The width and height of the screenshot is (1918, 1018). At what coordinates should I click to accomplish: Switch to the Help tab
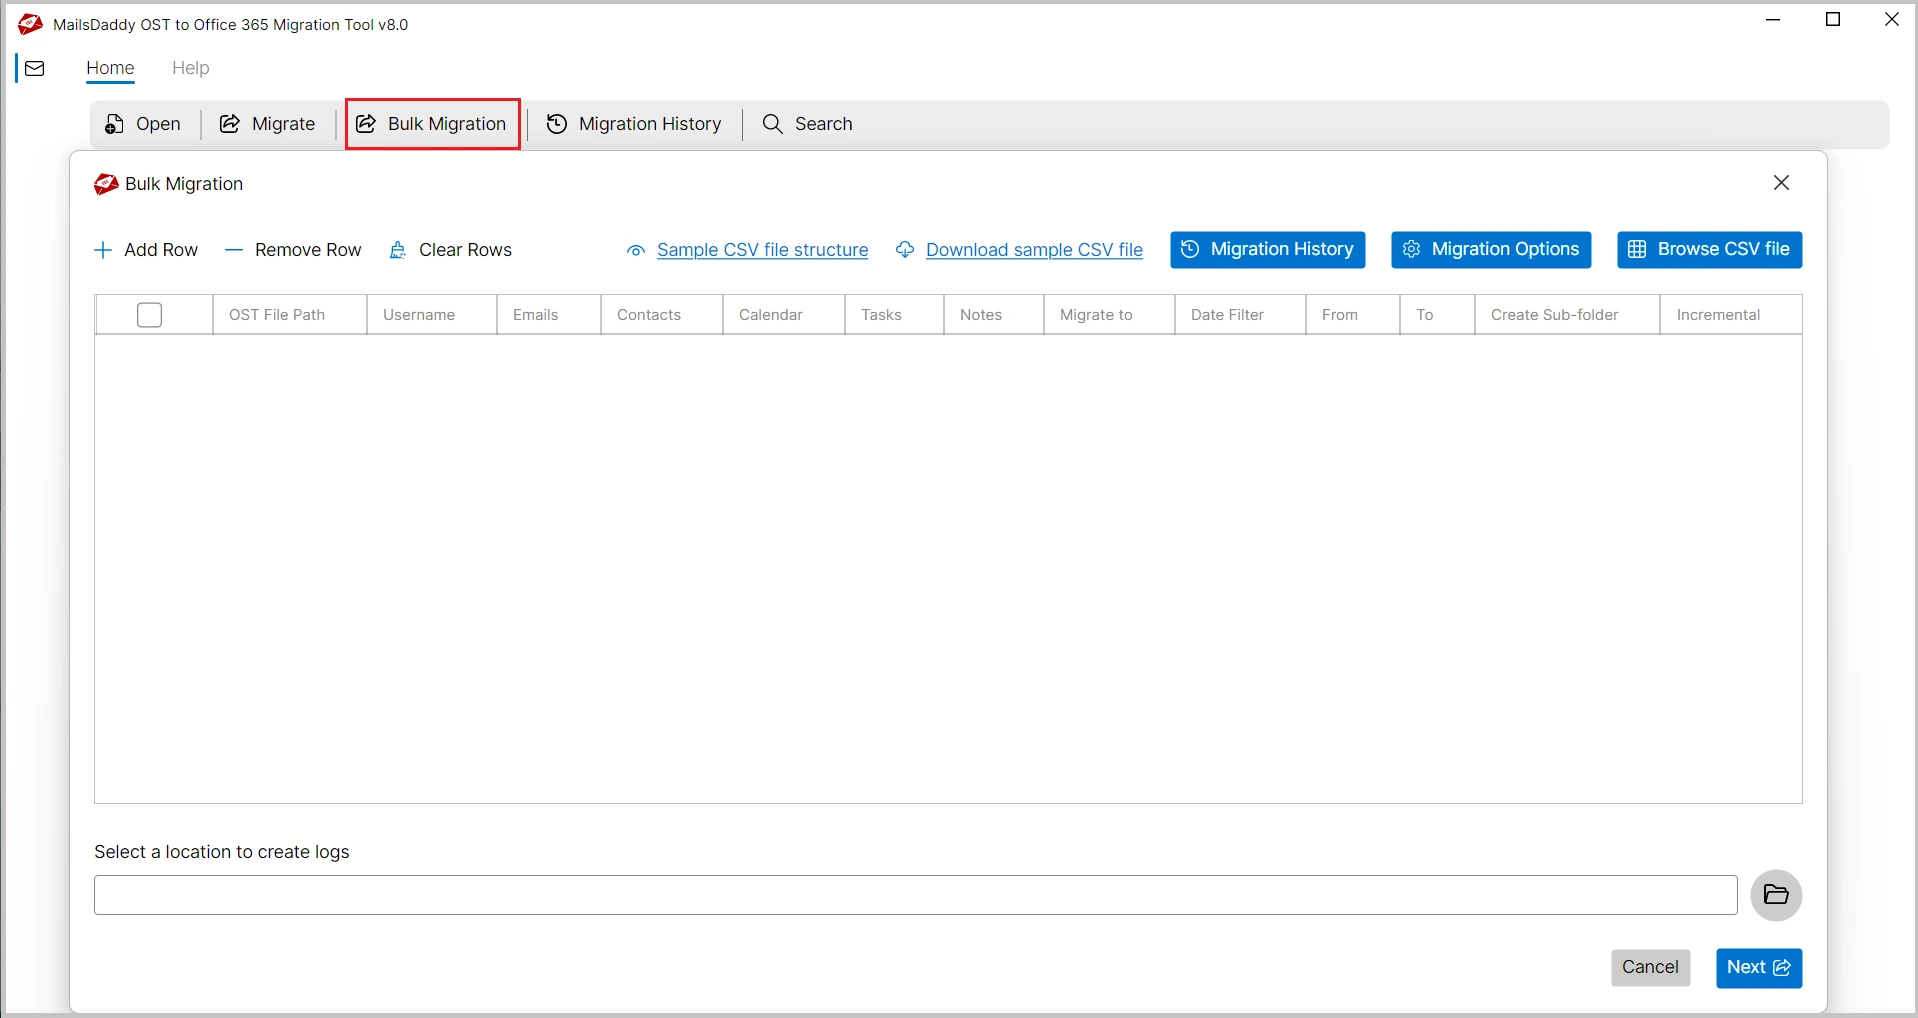tap(190, 68)
